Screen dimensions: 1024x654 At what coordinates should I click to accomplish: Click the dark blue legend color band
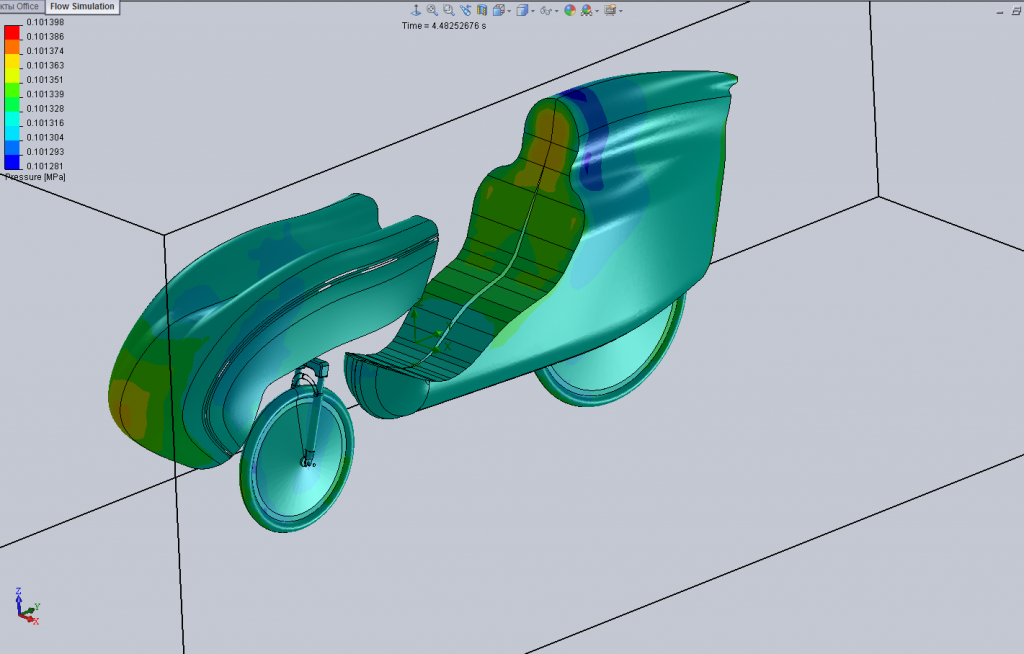(x=12, y=163)
